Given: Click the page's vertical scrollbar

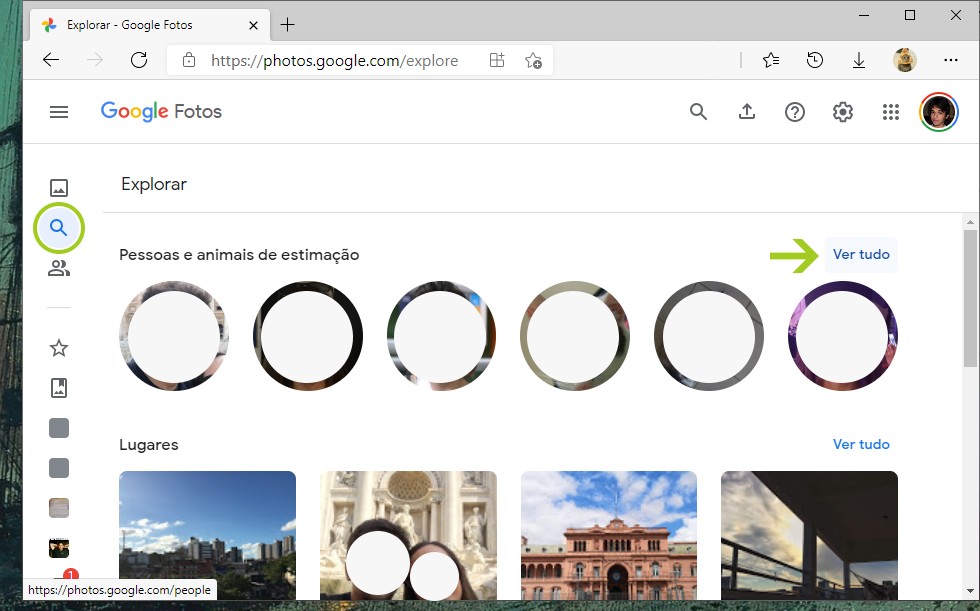Looking at the screenshot, I should pos(970,300).
